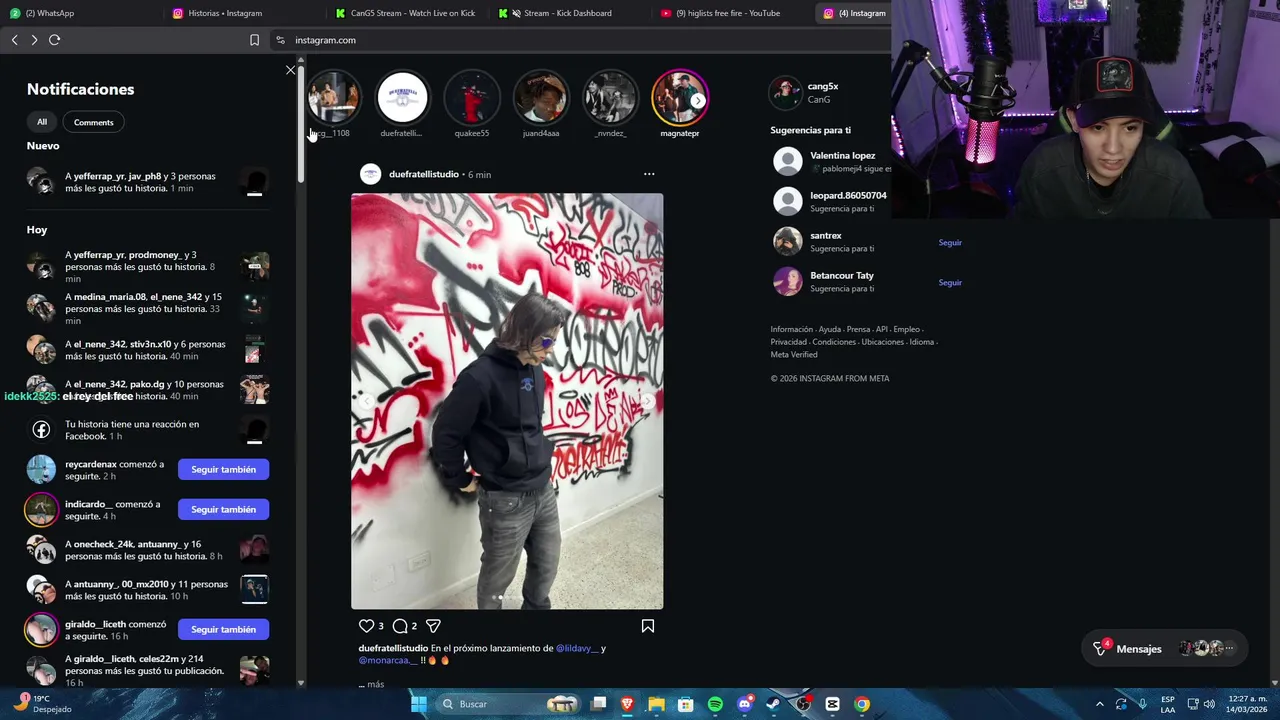
Task: Open @monarcaa.__ mention in caption
Action: (x=389, y=660)
